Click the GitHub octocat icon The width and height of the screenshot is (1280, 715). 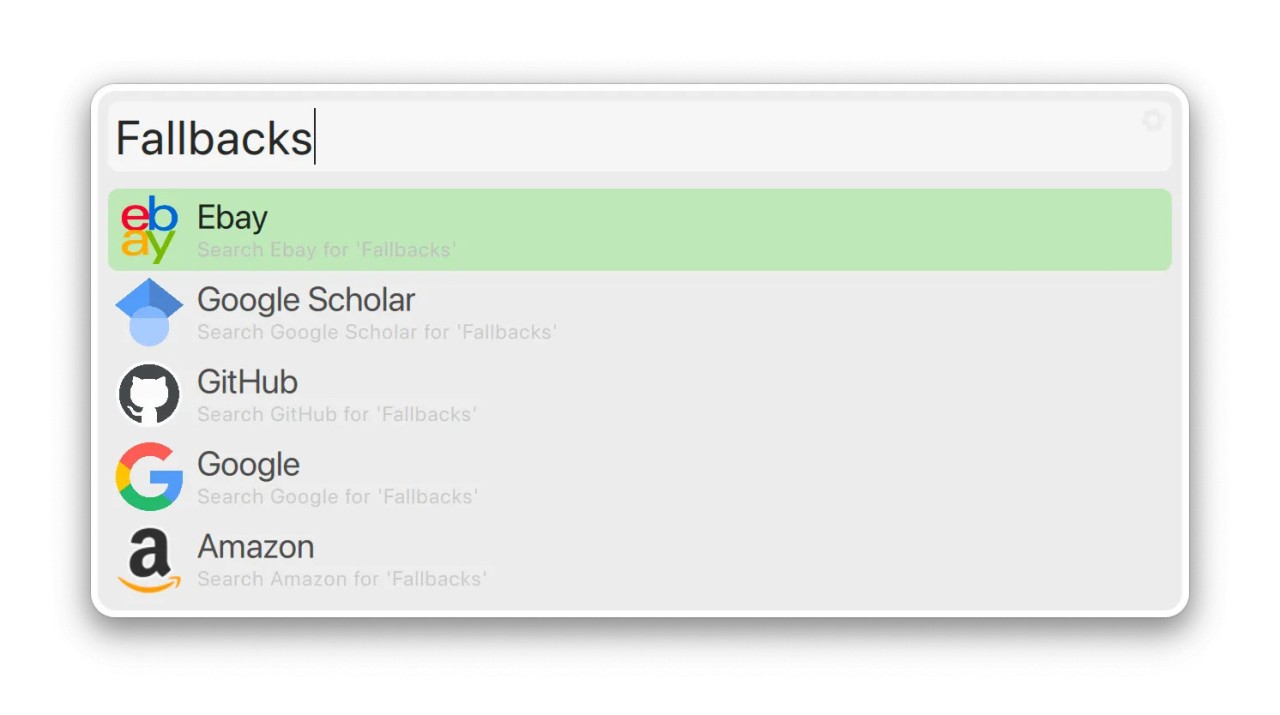[x=149, y=394]
